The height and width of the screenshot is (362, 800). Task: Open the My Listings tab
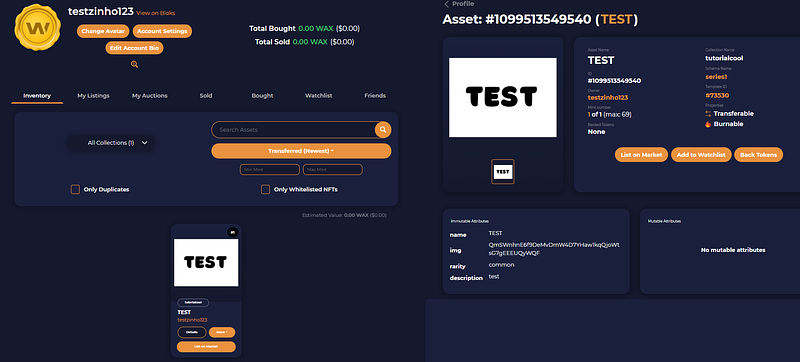tap(93, 96)
